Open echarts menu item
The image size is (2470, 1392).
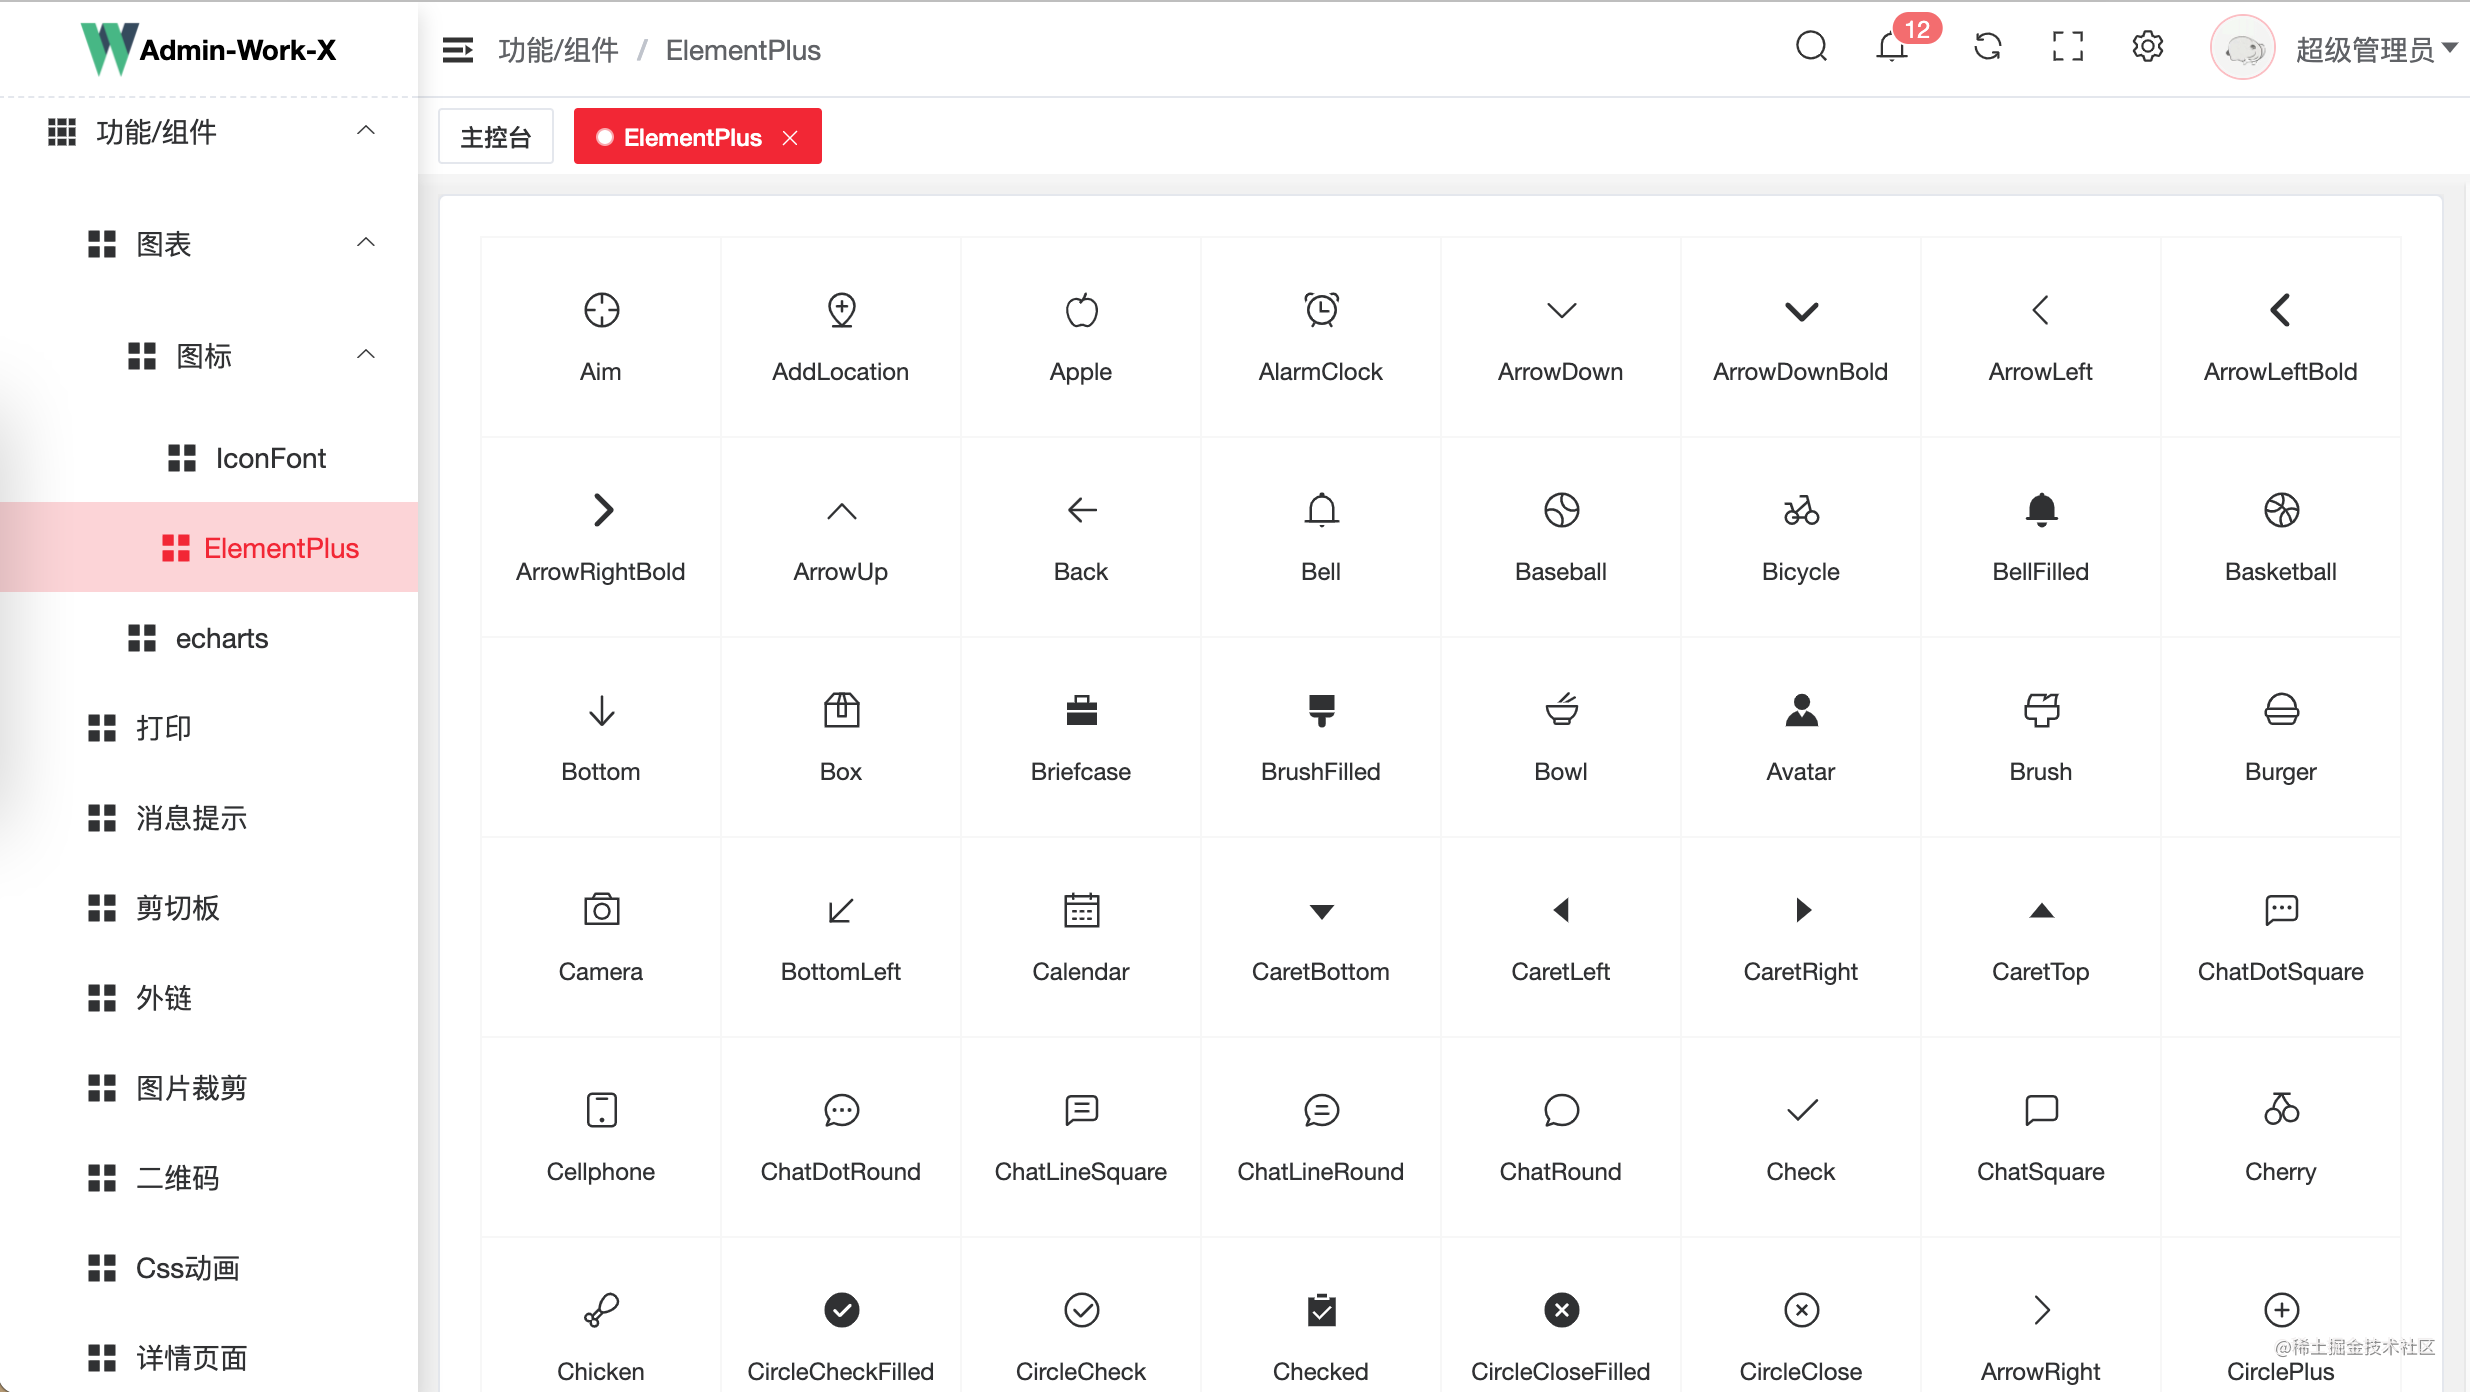[x=209, y=638]
